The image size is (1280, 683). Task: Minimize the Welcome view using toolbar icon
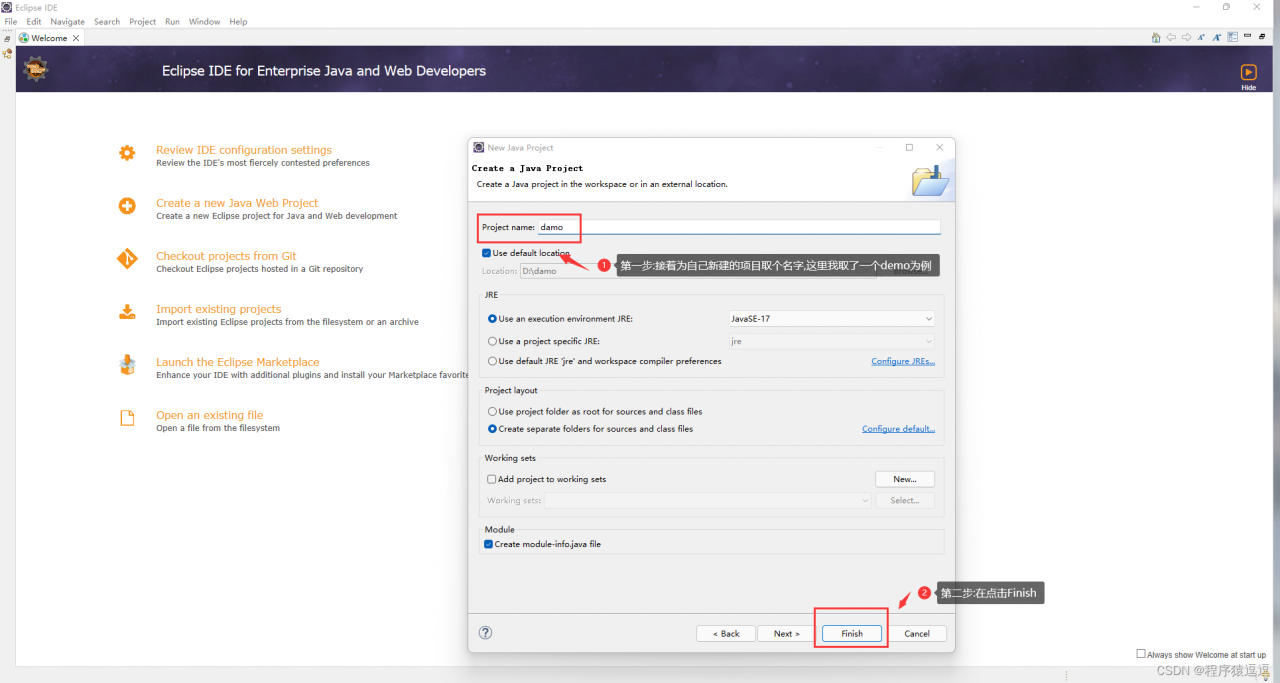pos(1247,35)
